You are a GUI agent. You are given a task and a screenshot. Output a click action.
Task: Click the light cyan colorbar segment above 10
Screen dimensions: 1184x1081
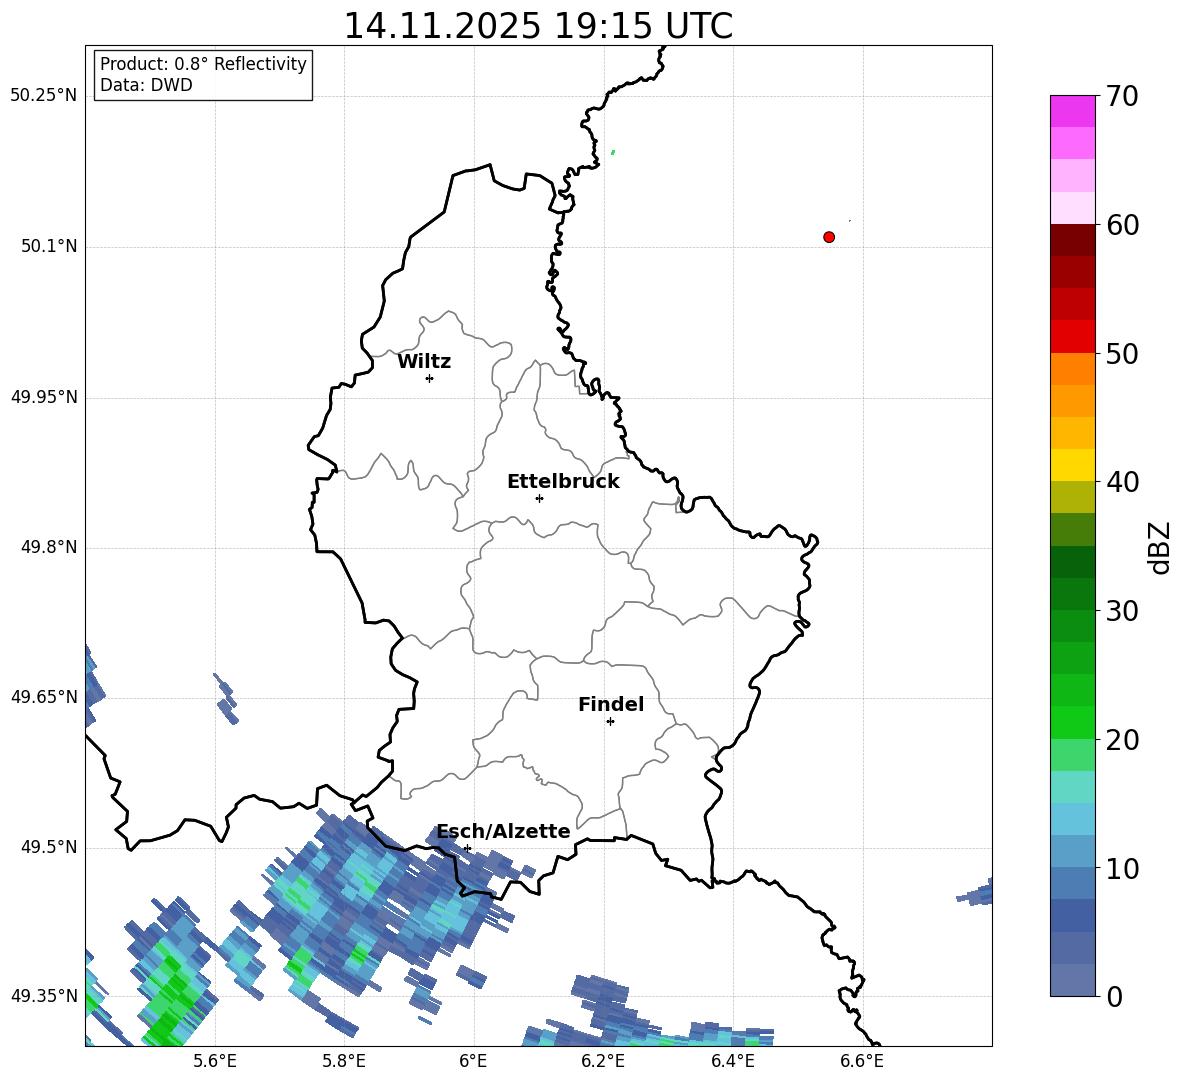tap(1073, 819)
